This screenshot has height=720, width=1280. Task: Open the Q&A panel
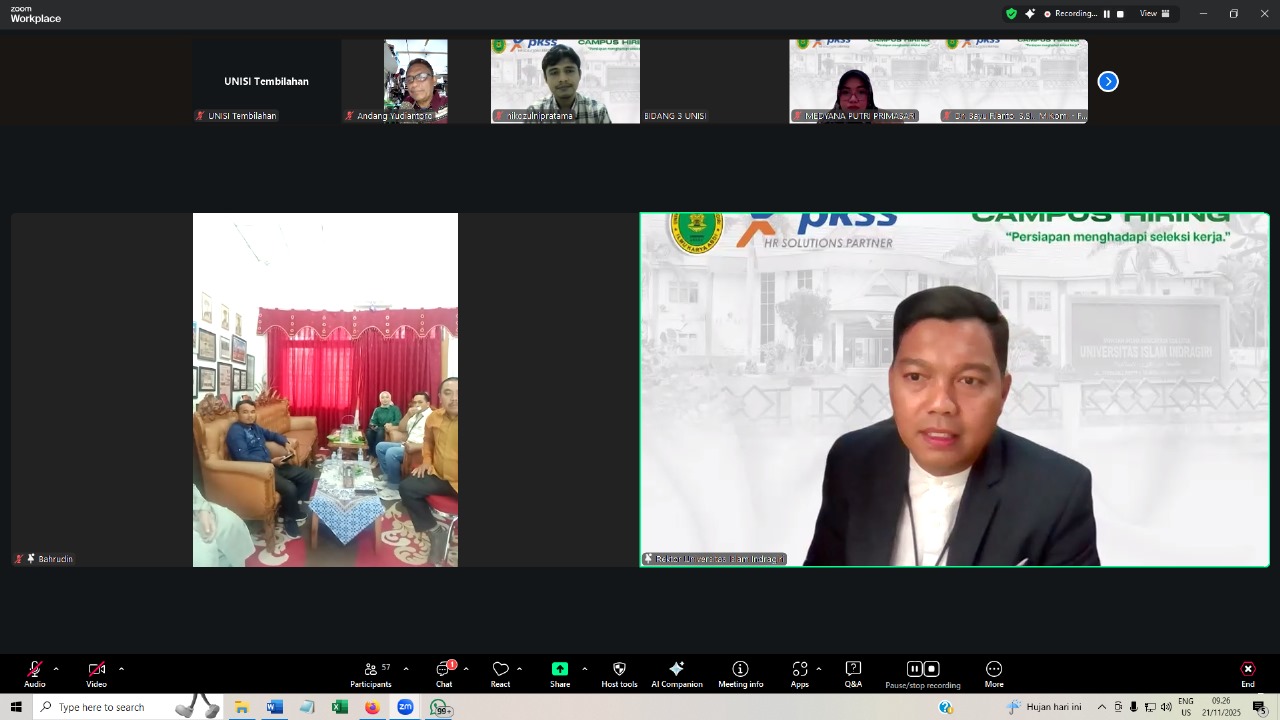click(853, 674)
